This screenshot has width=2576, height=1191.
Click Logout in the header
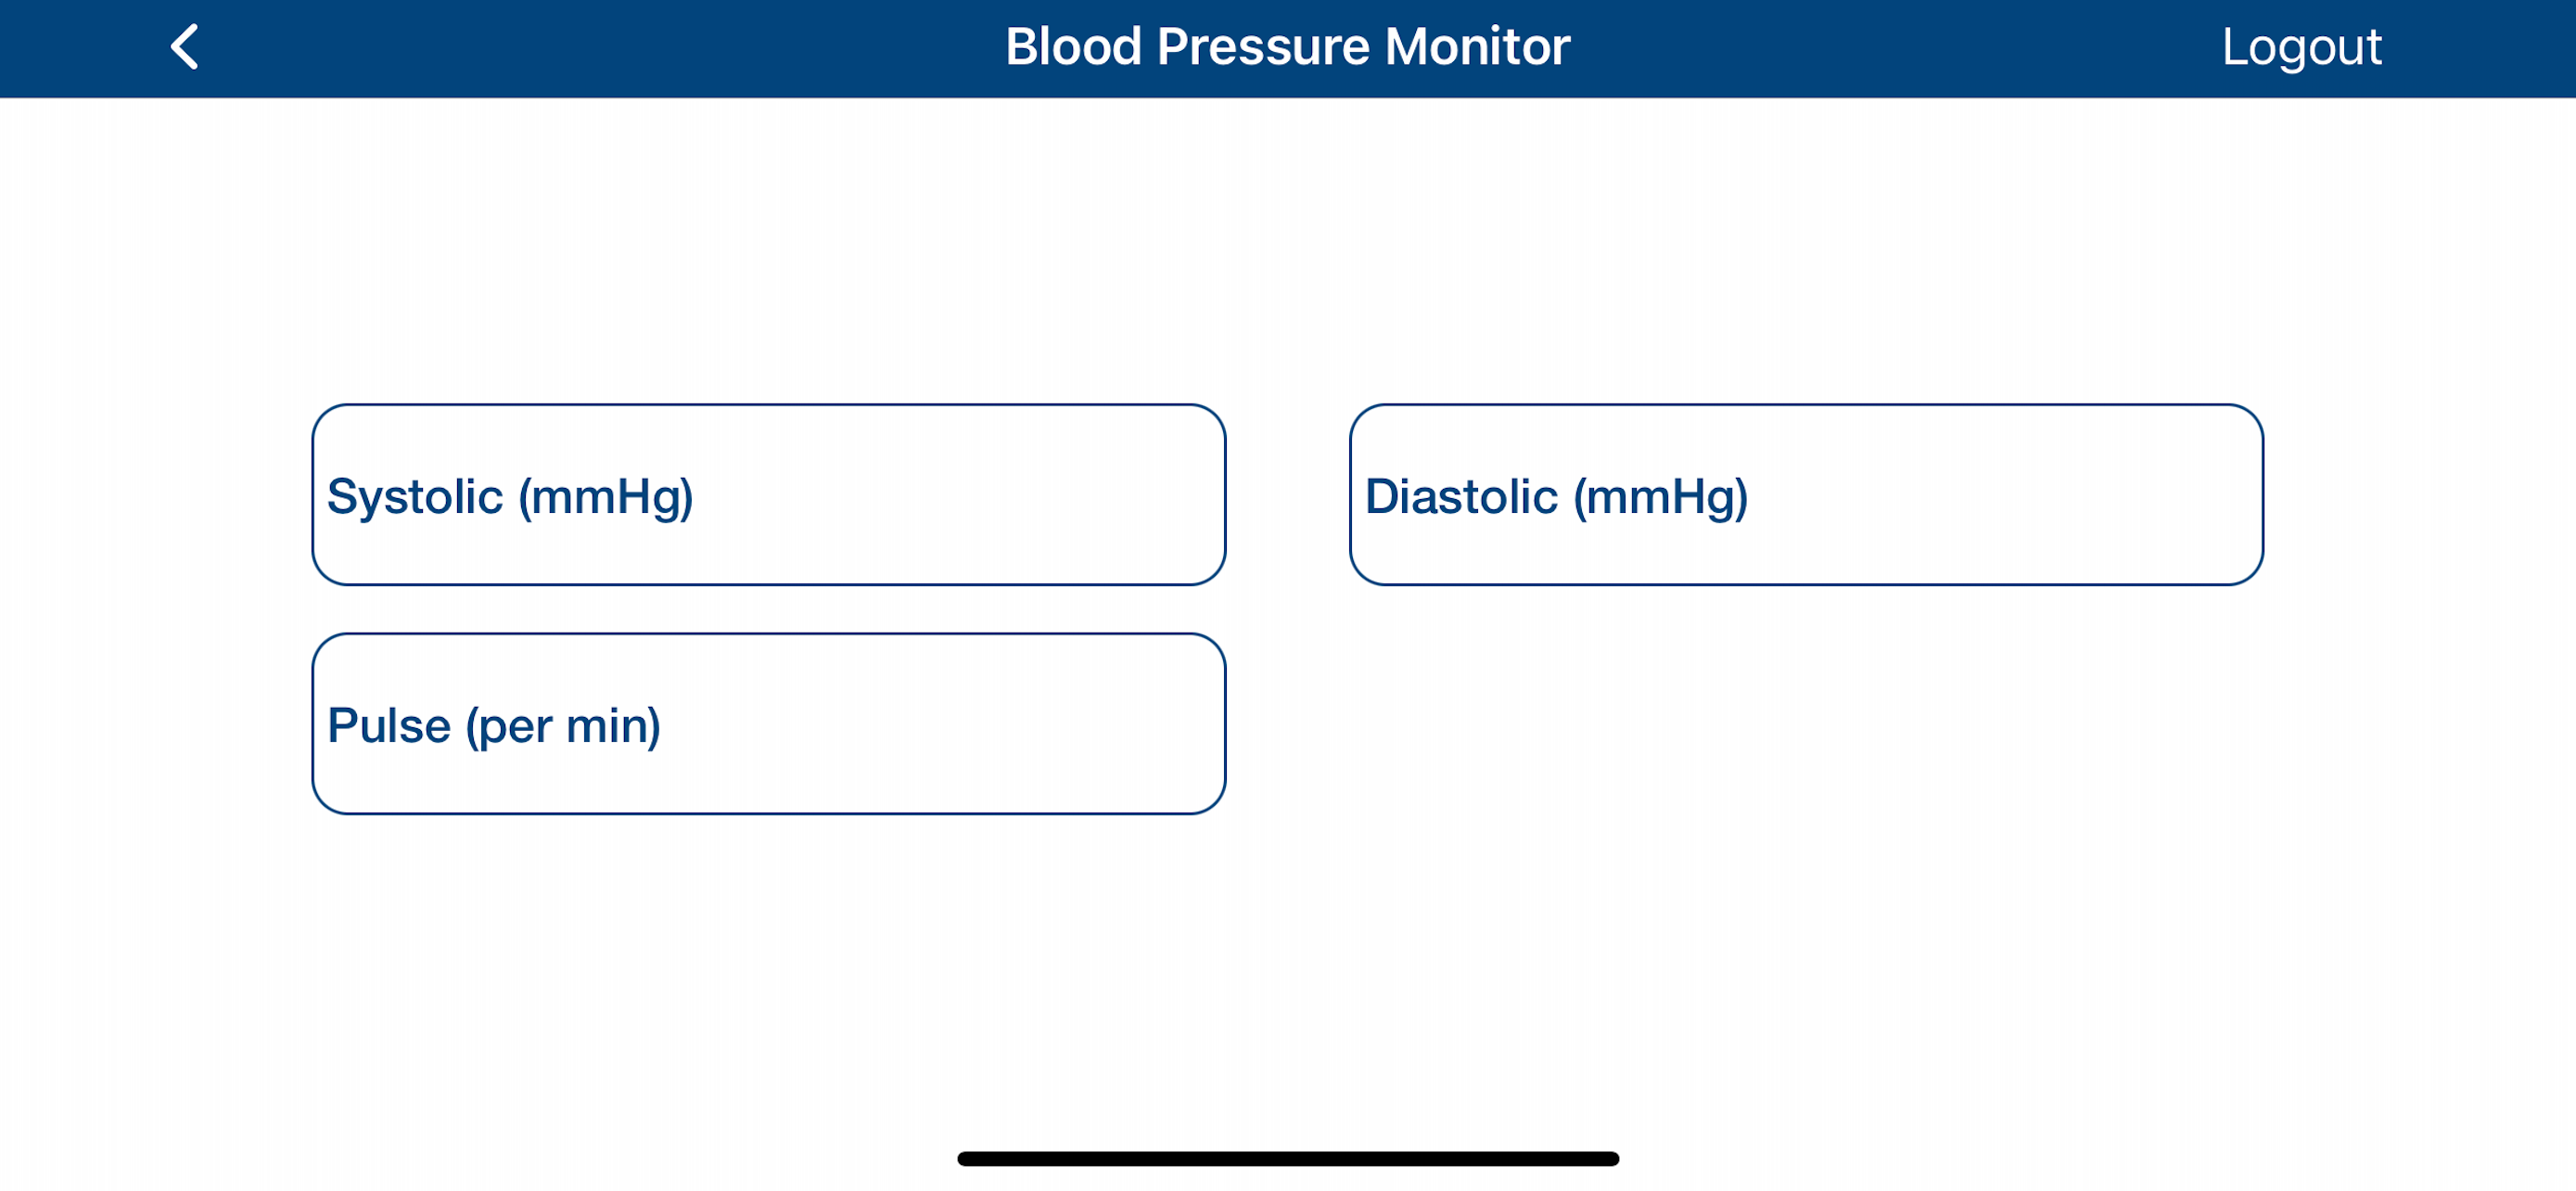tap(2301, 47)
